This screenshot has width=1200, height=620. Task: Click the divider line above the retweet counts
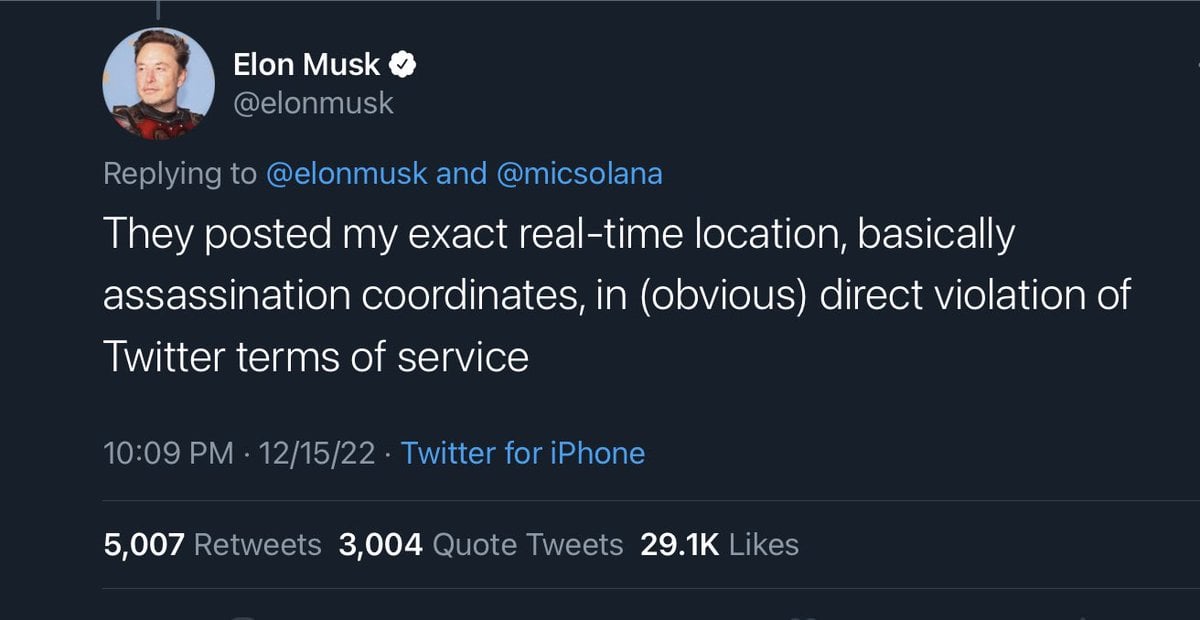click(651, 501)
